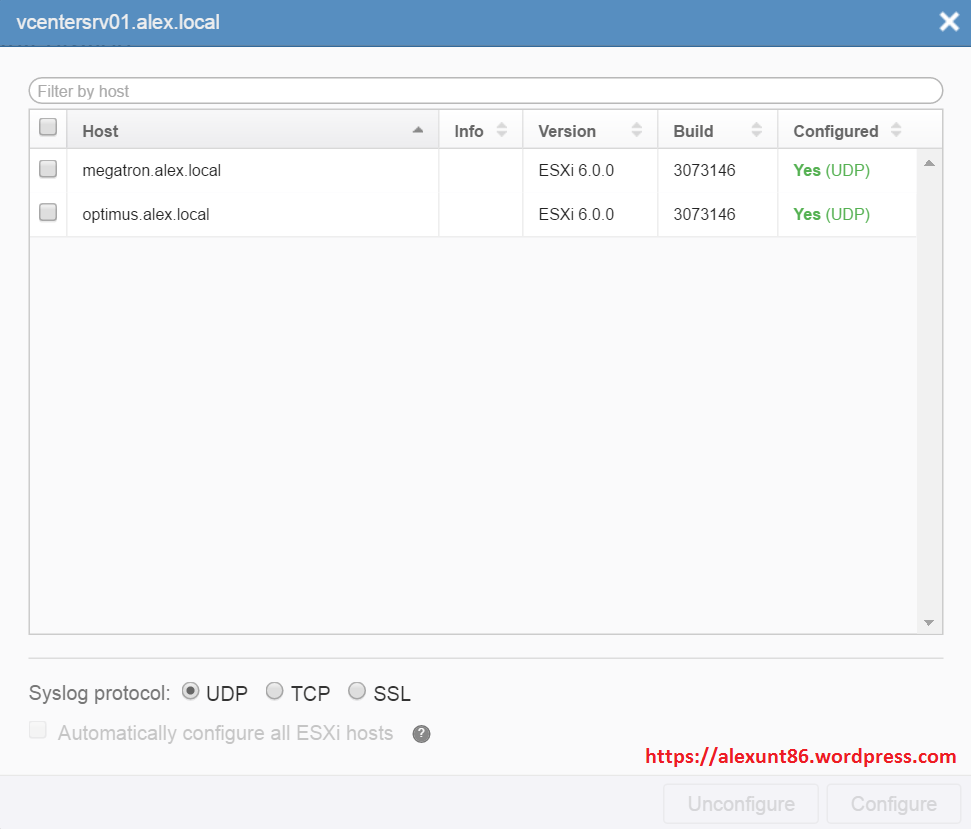Screen dimensions: 971x829
Task: Click the help question mark icon
Action: click(x=422, y=734)
